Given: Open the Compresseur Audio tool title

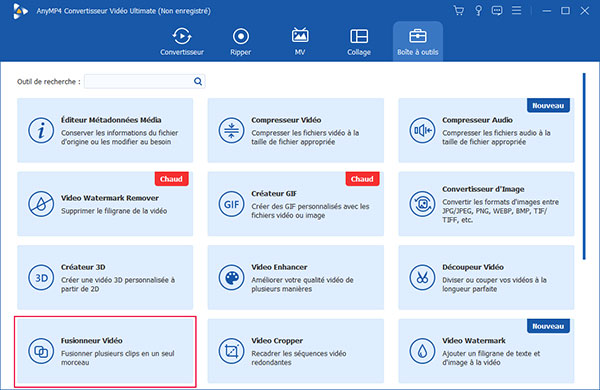Looking at the screenshot, I should pos(477,120).
